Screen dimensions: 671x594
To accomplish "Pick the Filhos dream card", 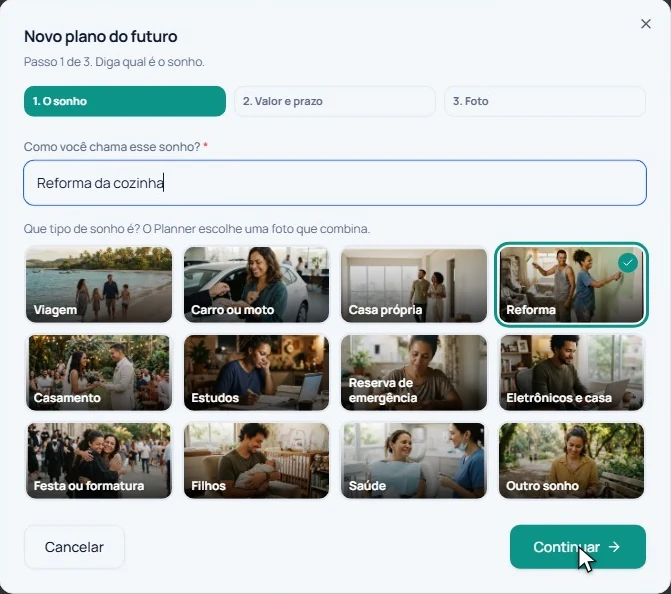I will (x=256, y=461).
